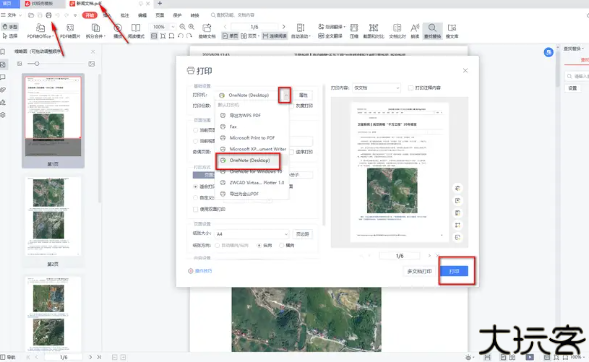Select the portrait orientation radio button
Viewport: 589px width, 362px height.
coord(259,245)
